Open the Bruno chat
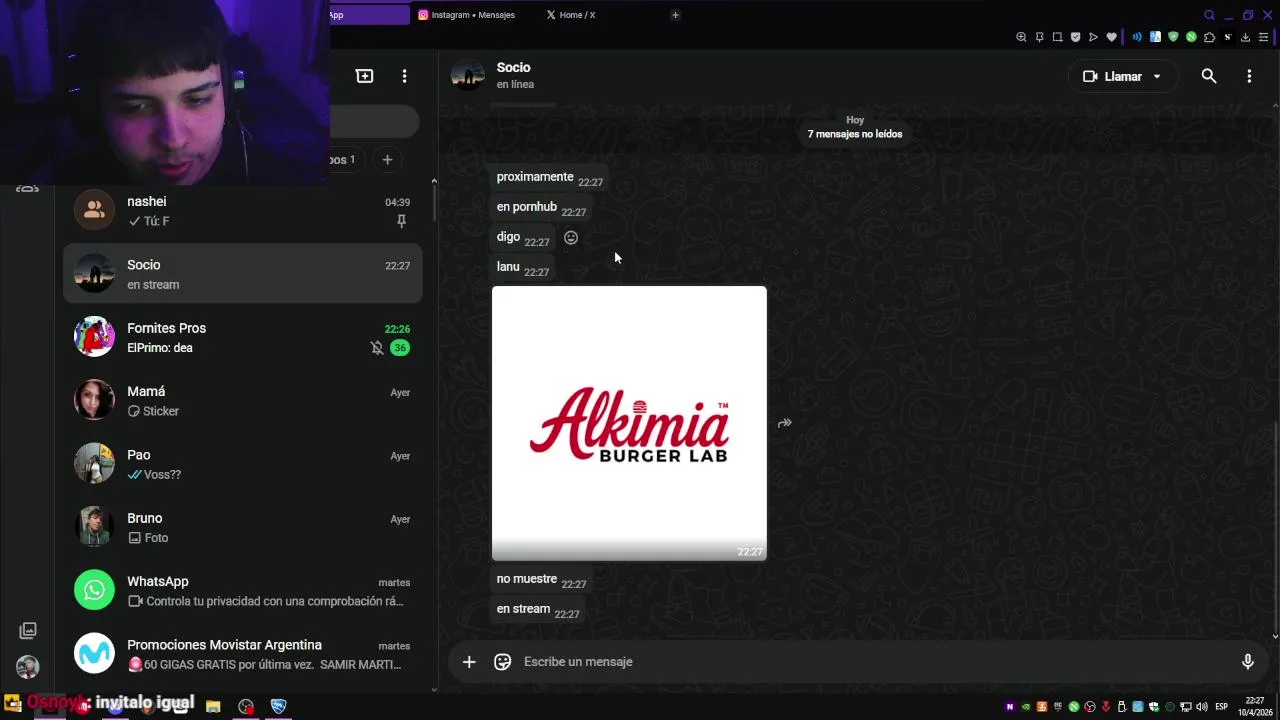This screenshot has width=1280, height=720. [242, 528]
